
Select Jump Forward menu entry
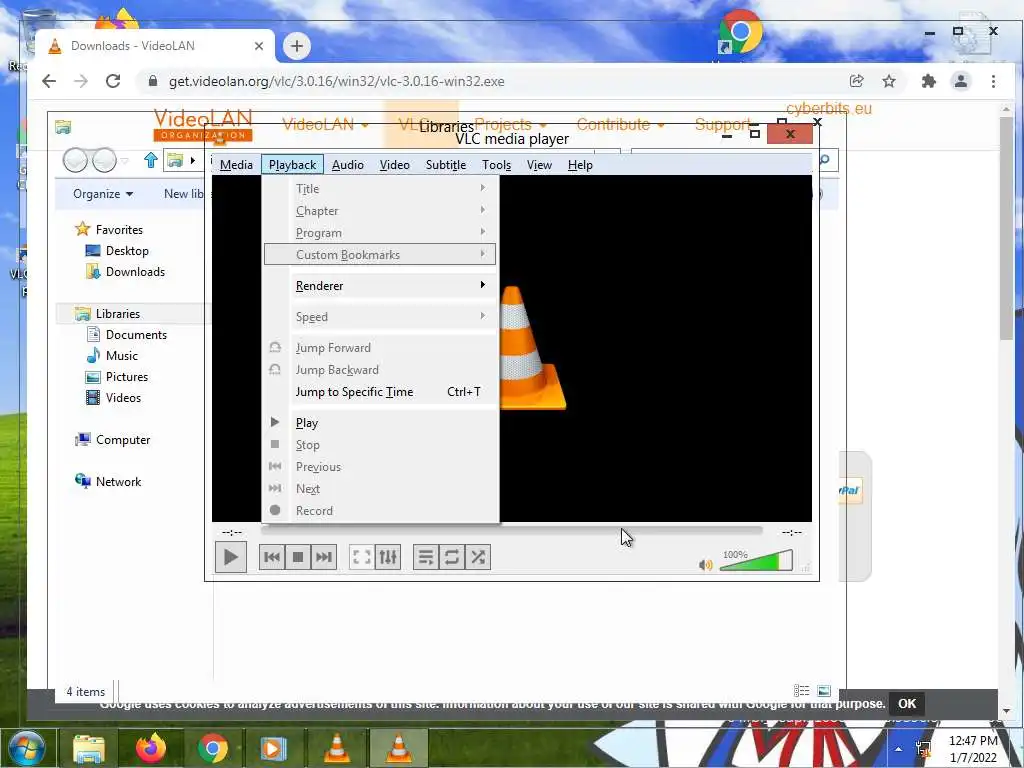[380, 347]
